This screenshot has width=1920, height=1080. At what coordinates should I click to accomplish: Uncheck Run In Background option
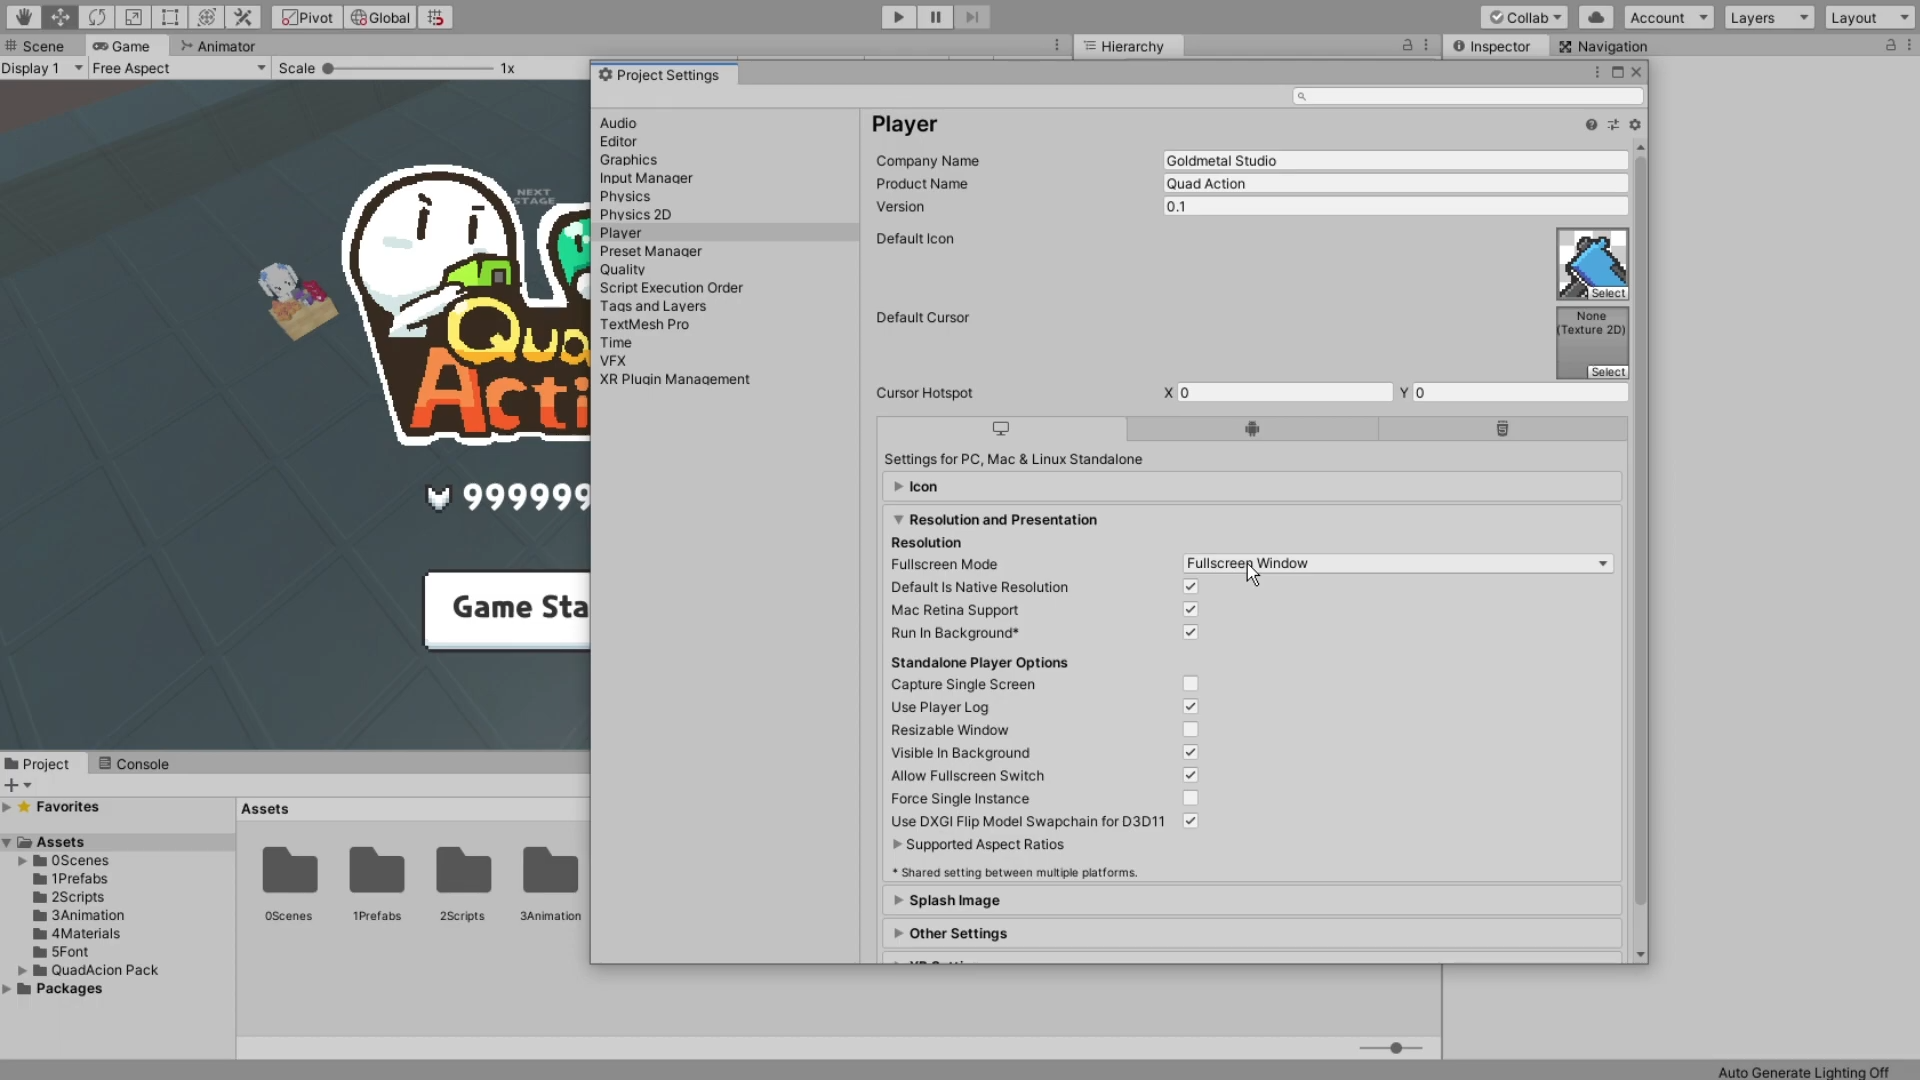[1190, 633]
